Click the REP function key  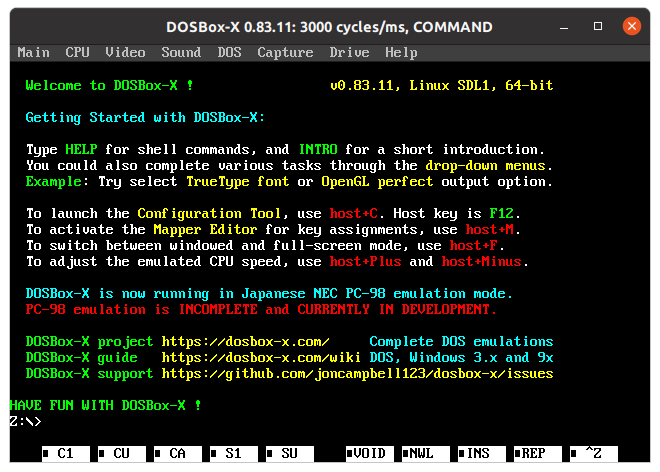click(538, 453)
